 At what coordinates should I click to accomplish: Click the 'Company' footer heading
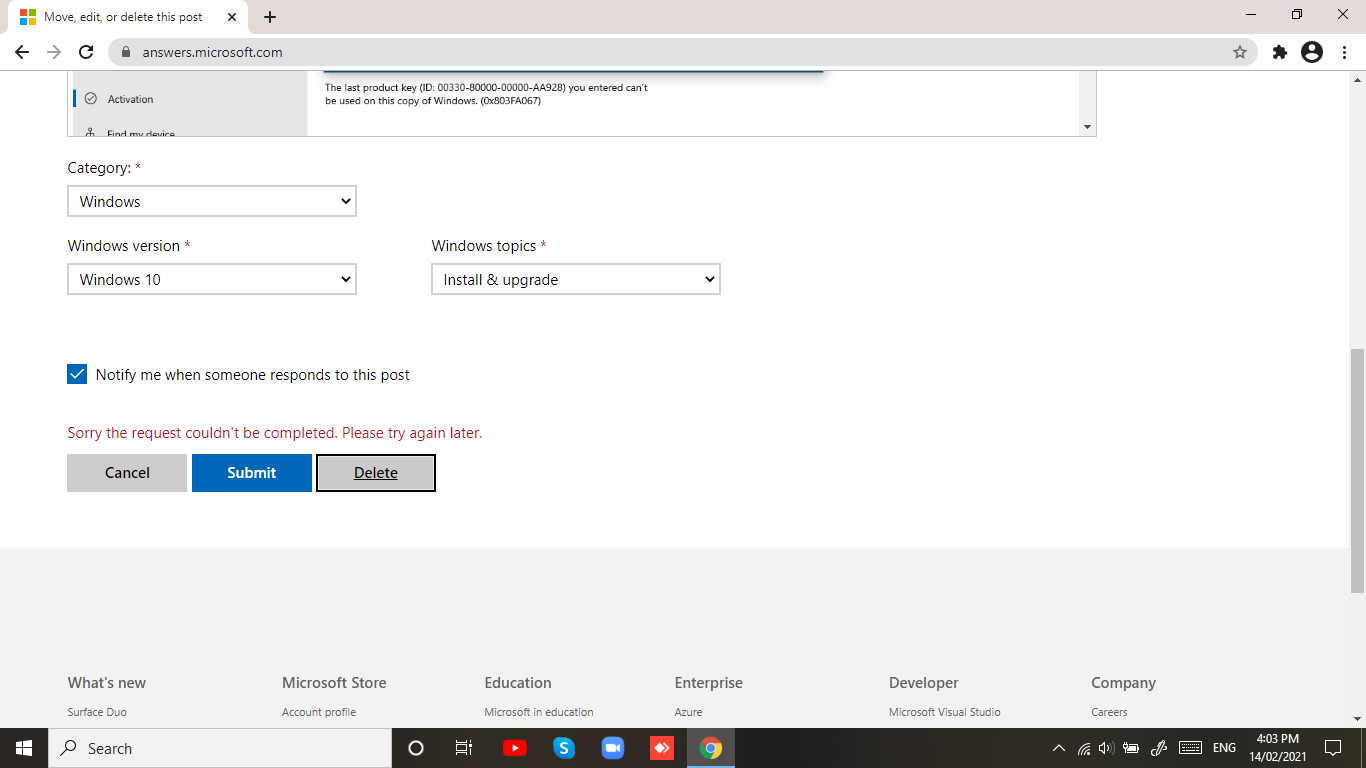tap(1124, 683)
